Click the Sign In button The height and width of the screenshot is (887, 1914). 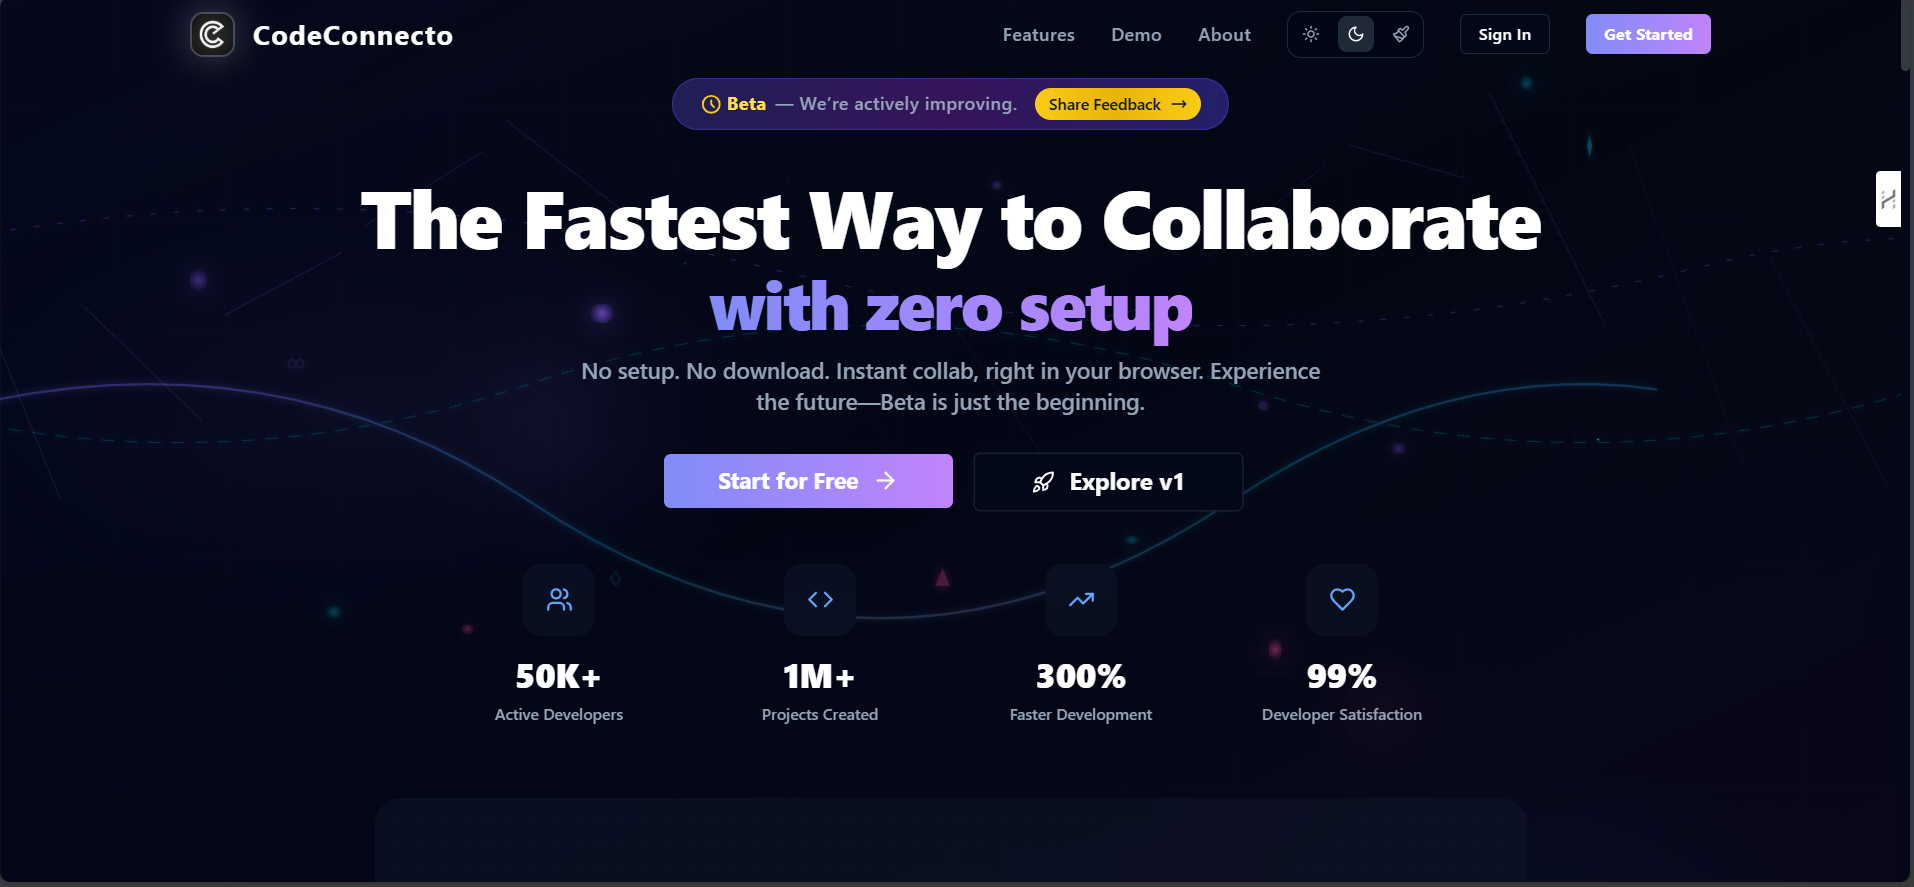1504,34
